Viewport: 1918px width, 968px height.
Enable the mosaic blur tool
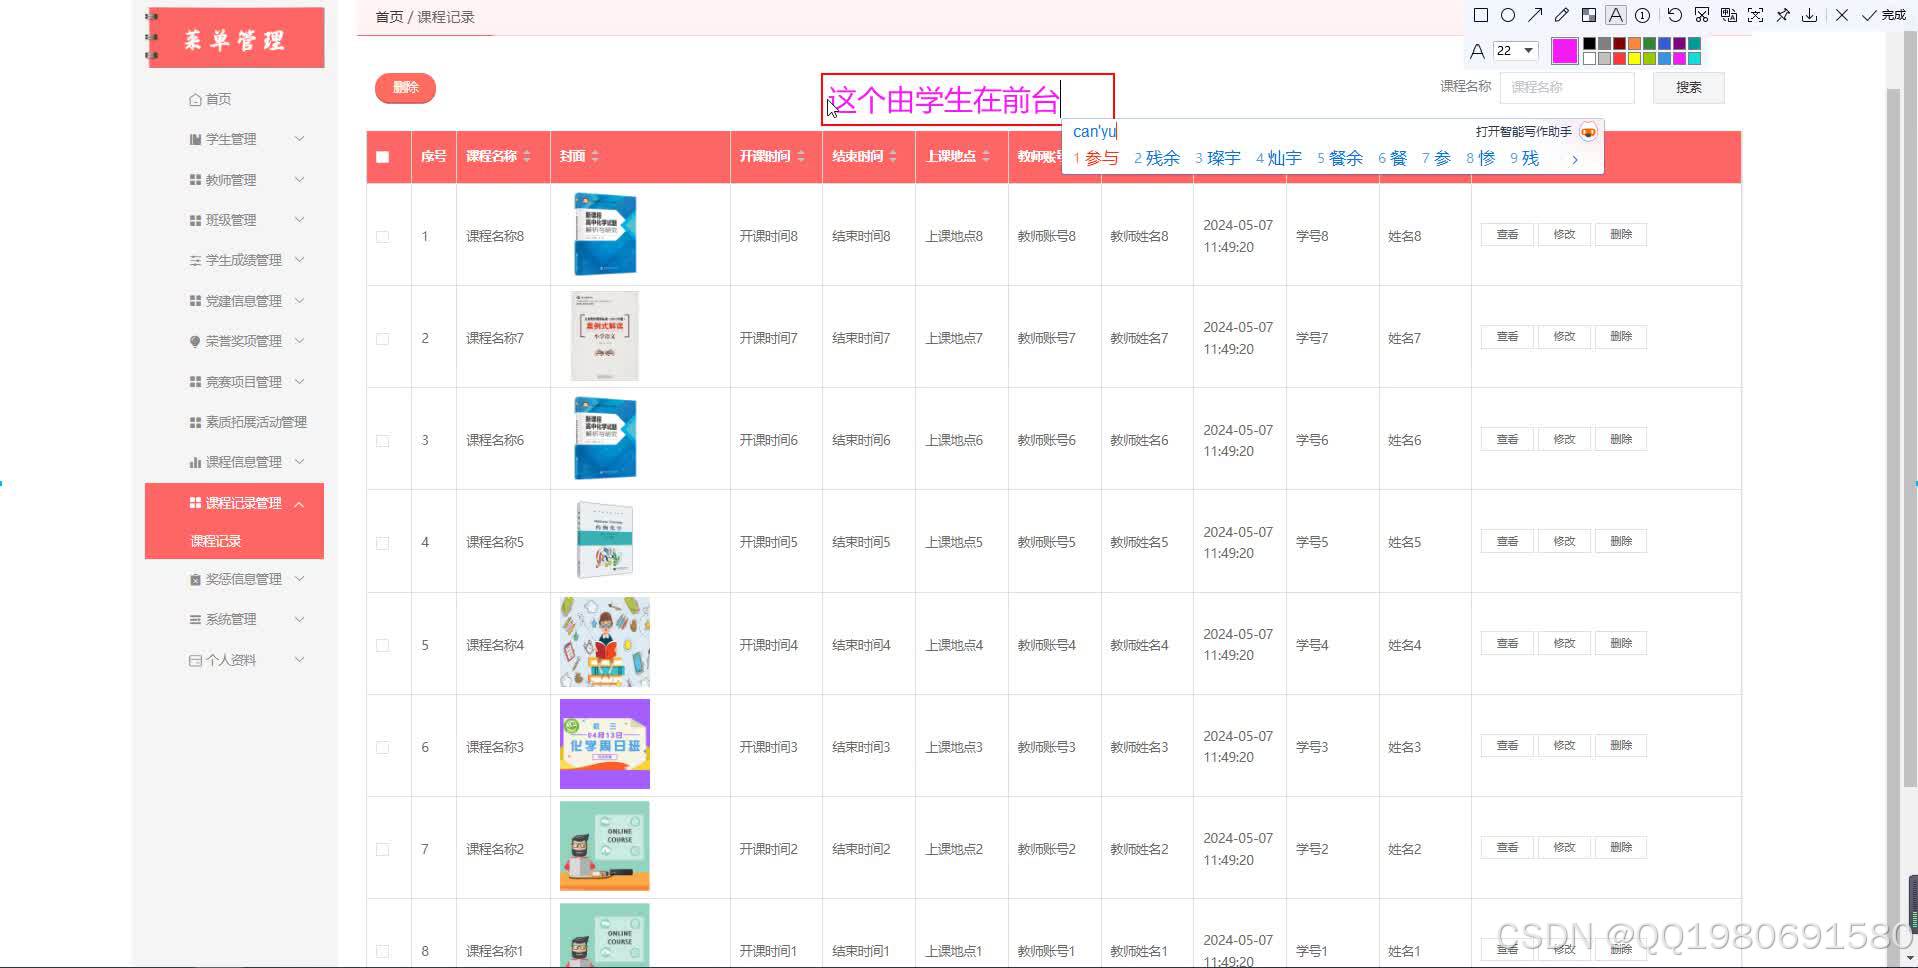tap(1589, 15)
